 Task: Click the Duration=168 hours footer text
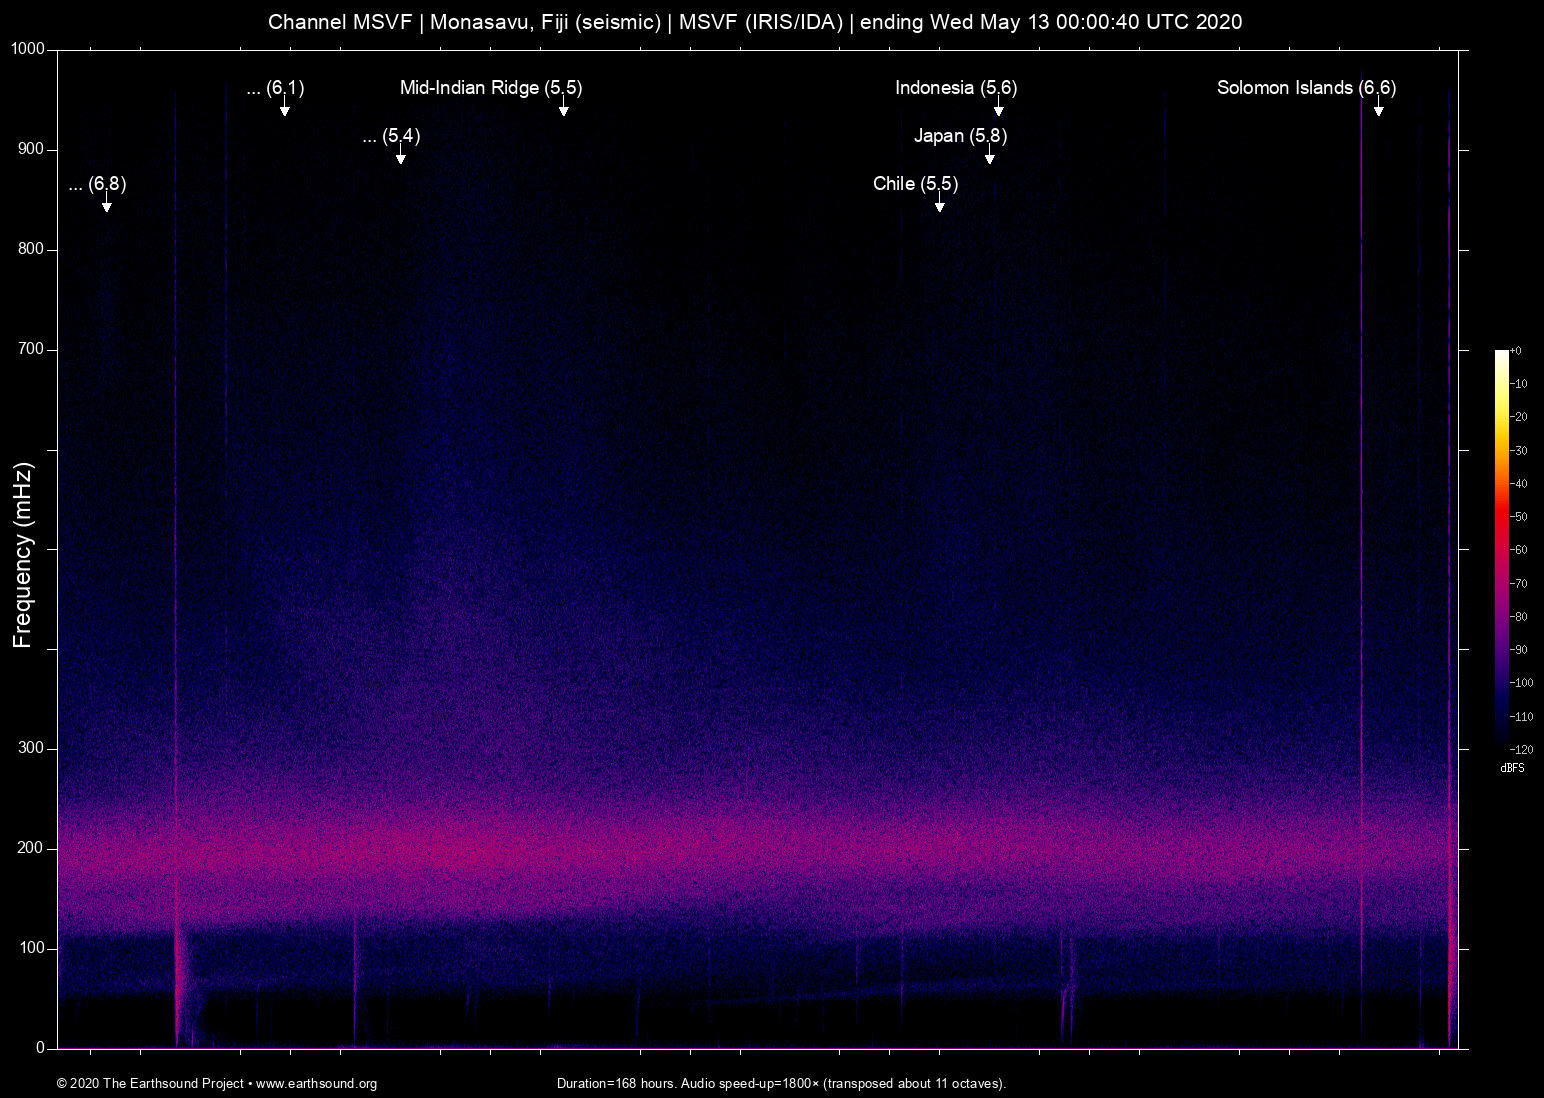[x=781, y=1084]
